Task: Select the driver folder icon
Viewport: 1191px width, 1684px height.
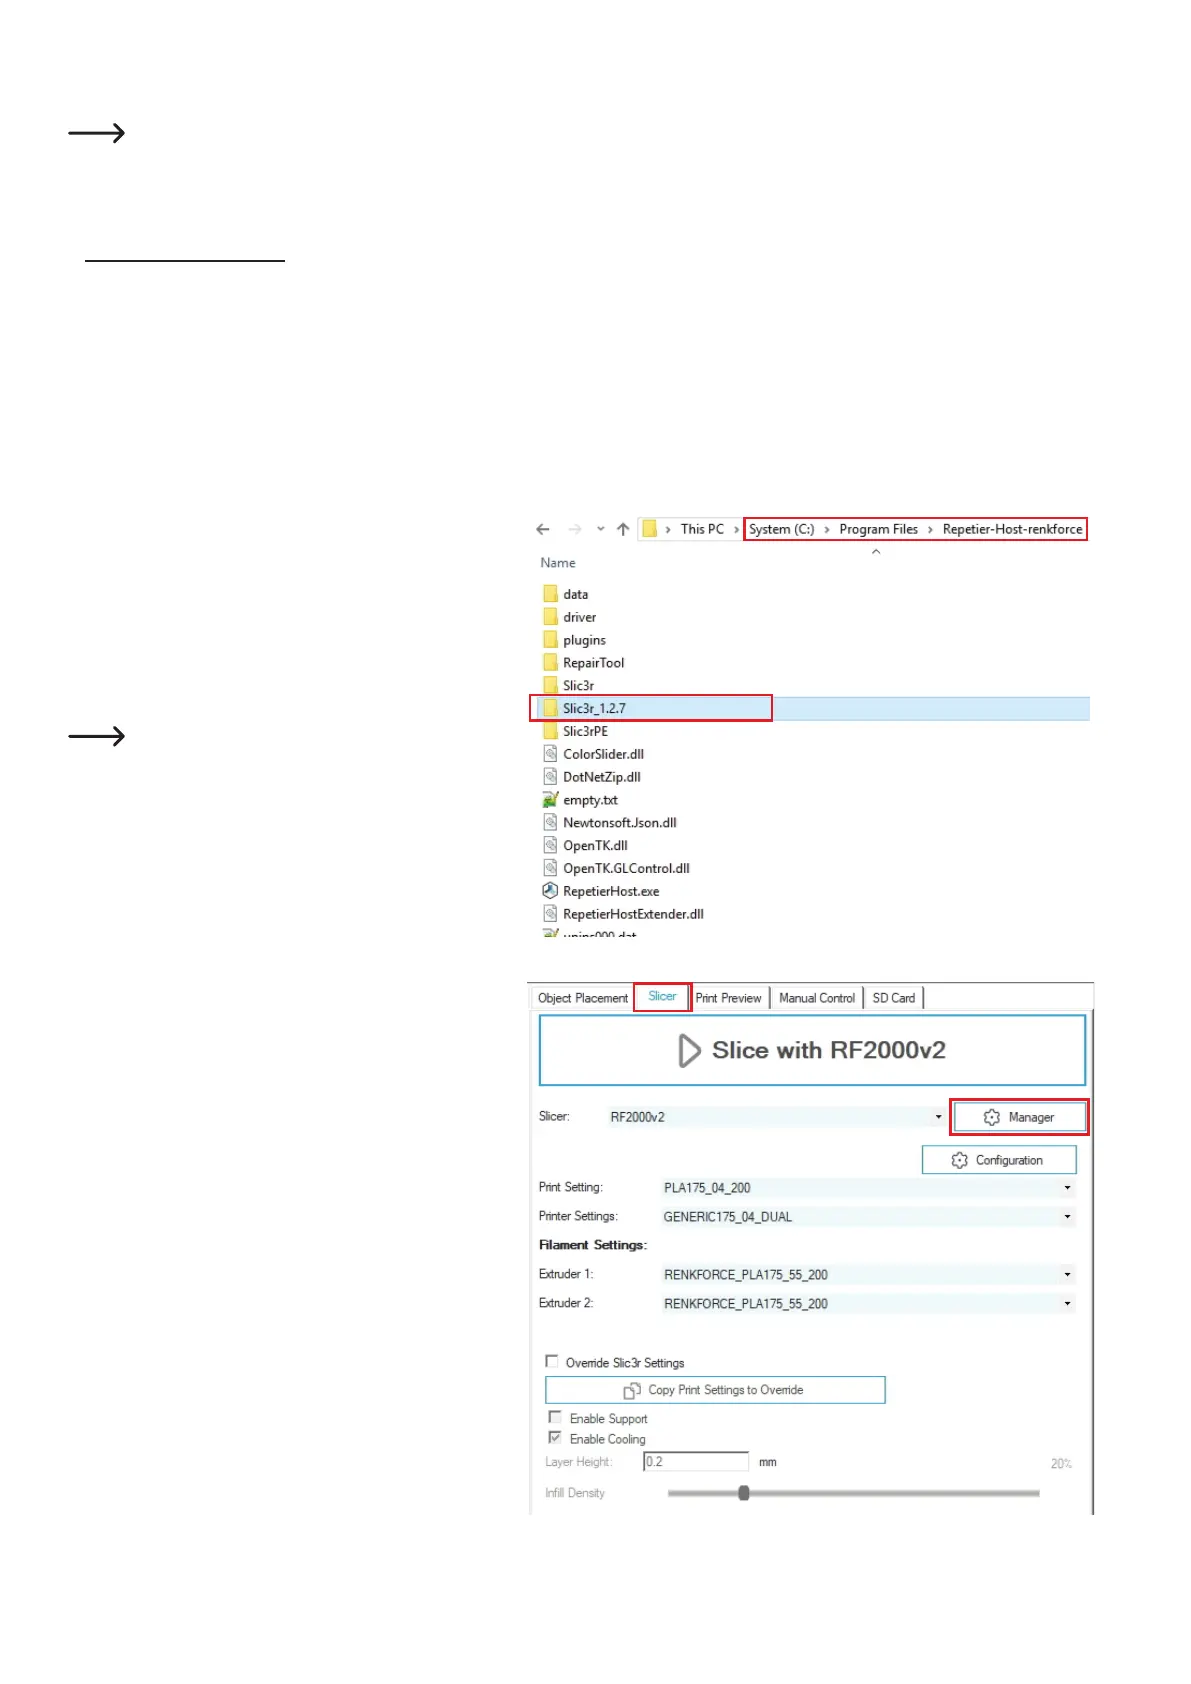Action: click(x=550, y=617)
